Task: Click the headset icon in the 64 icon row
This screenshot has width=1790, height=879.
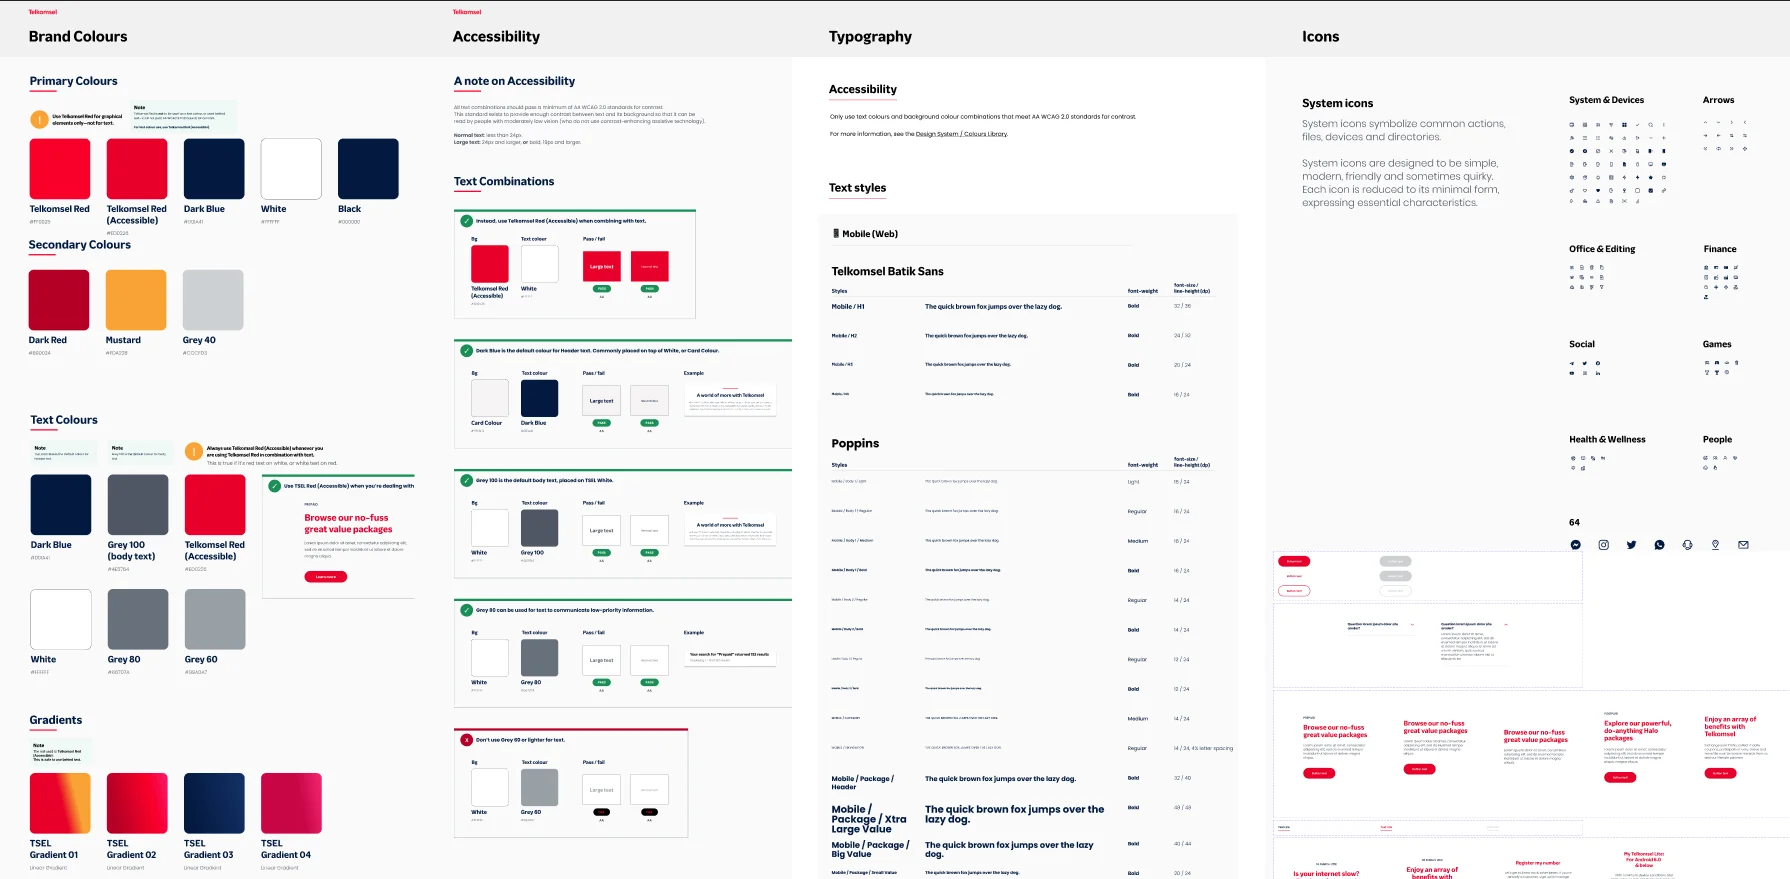Action: click(x=1687, y=545)
